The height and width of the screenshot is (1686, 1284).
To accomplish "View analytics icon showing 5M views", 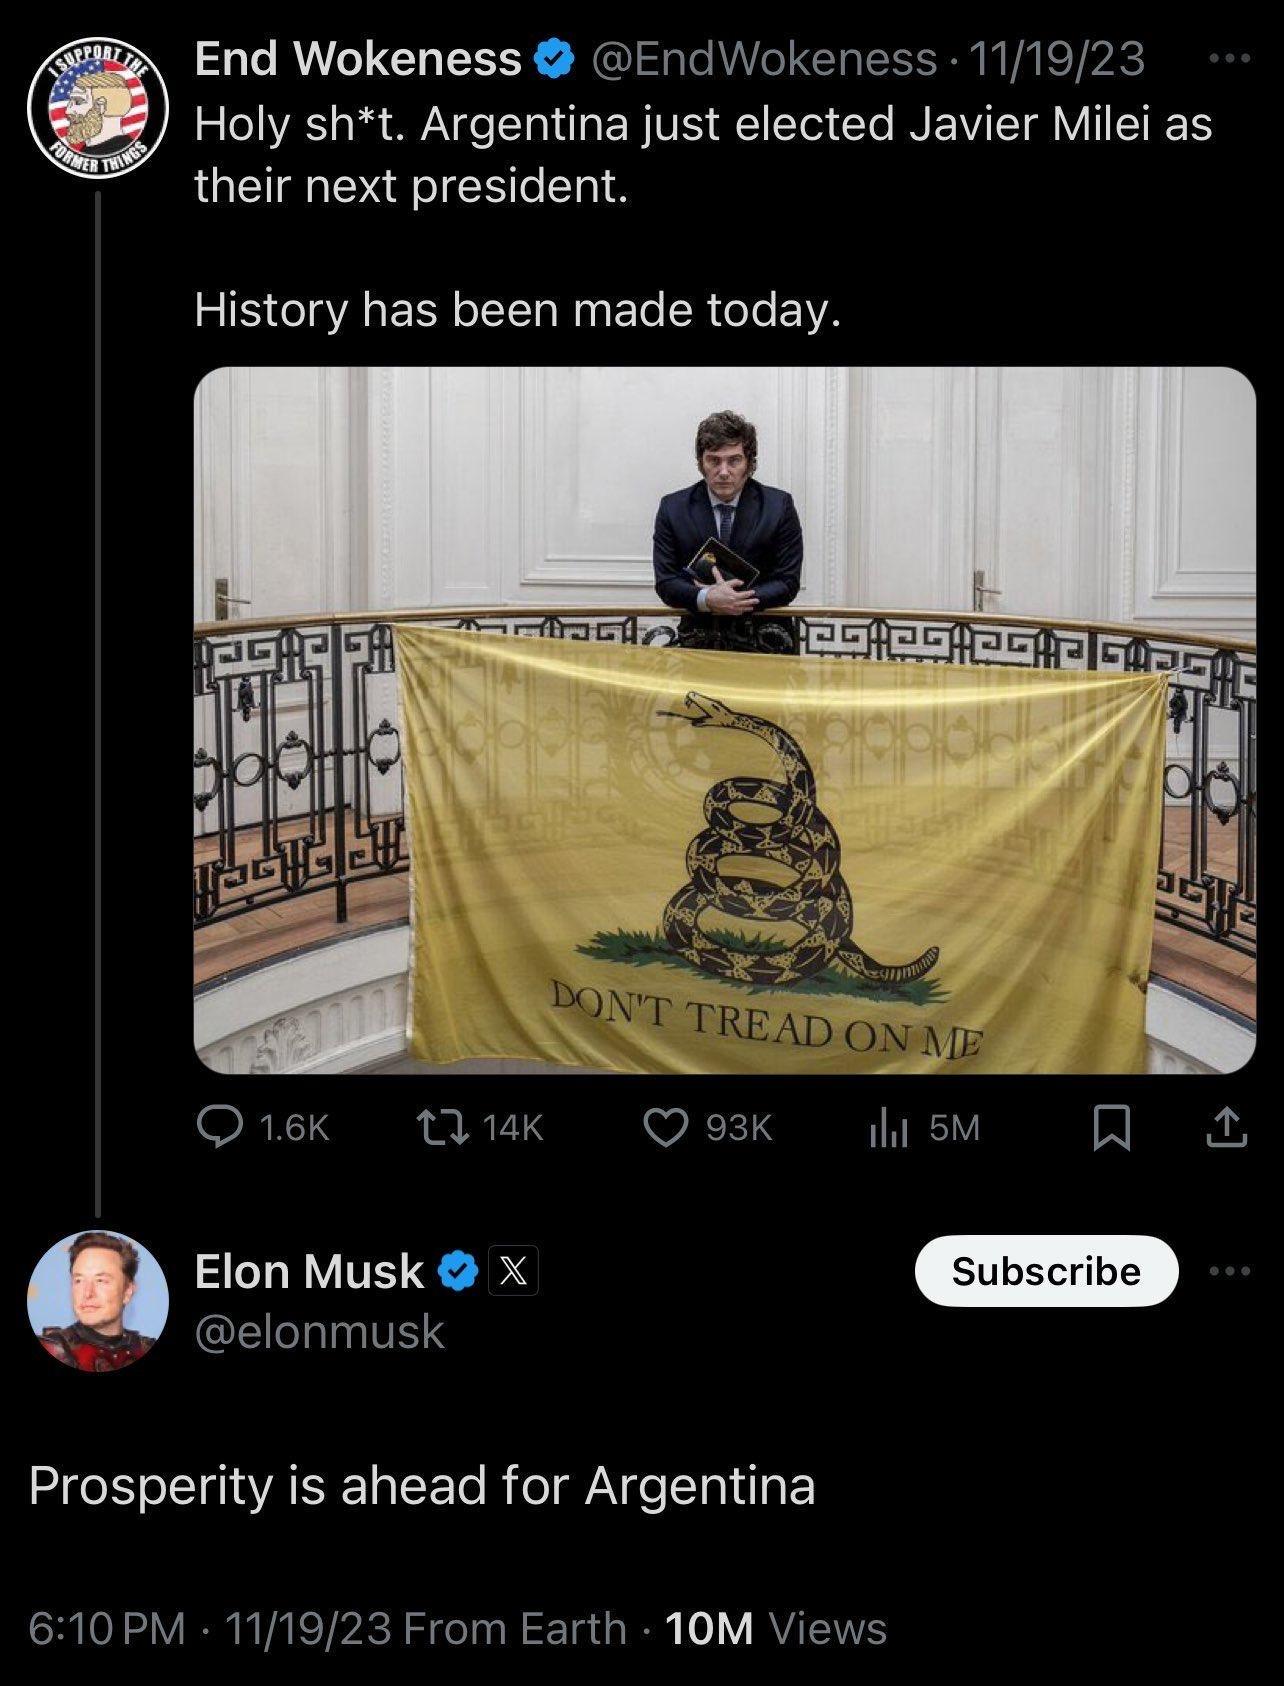I will click(887, 1128).
